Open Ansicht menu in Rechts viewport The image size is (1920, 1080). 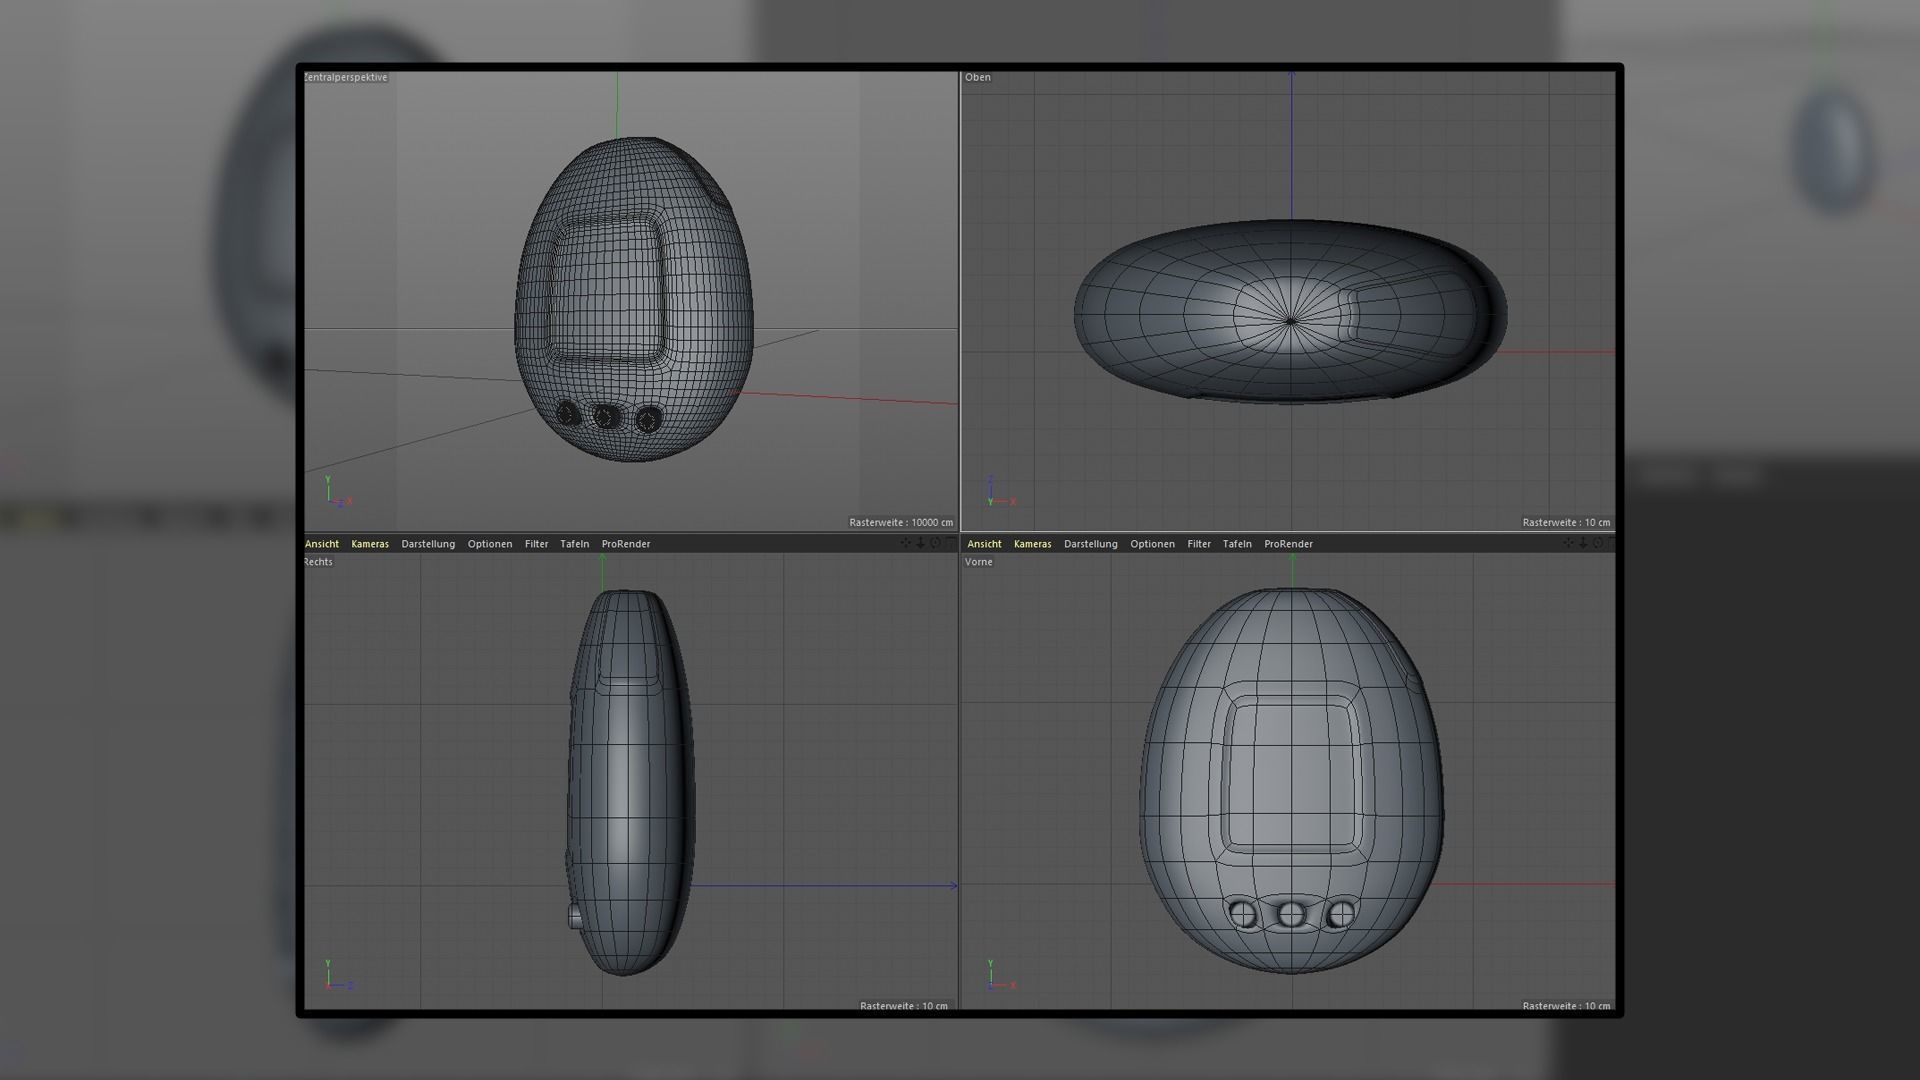point(322,544)
